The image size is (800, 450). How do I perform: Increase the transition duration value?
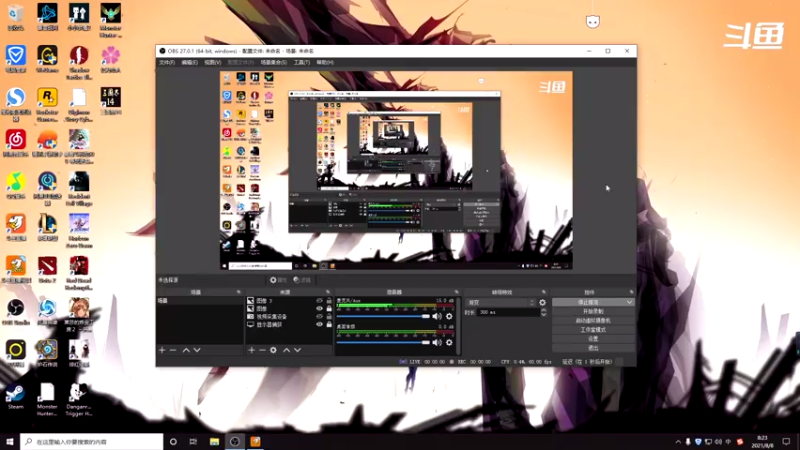(543, 310)
